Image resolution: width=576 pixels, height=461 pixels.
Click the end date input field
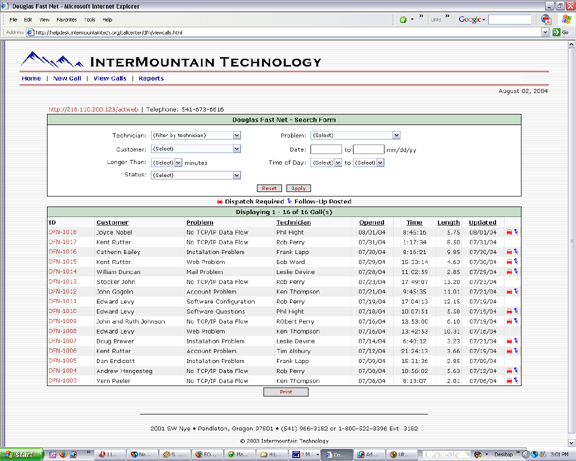click(369, 149)
